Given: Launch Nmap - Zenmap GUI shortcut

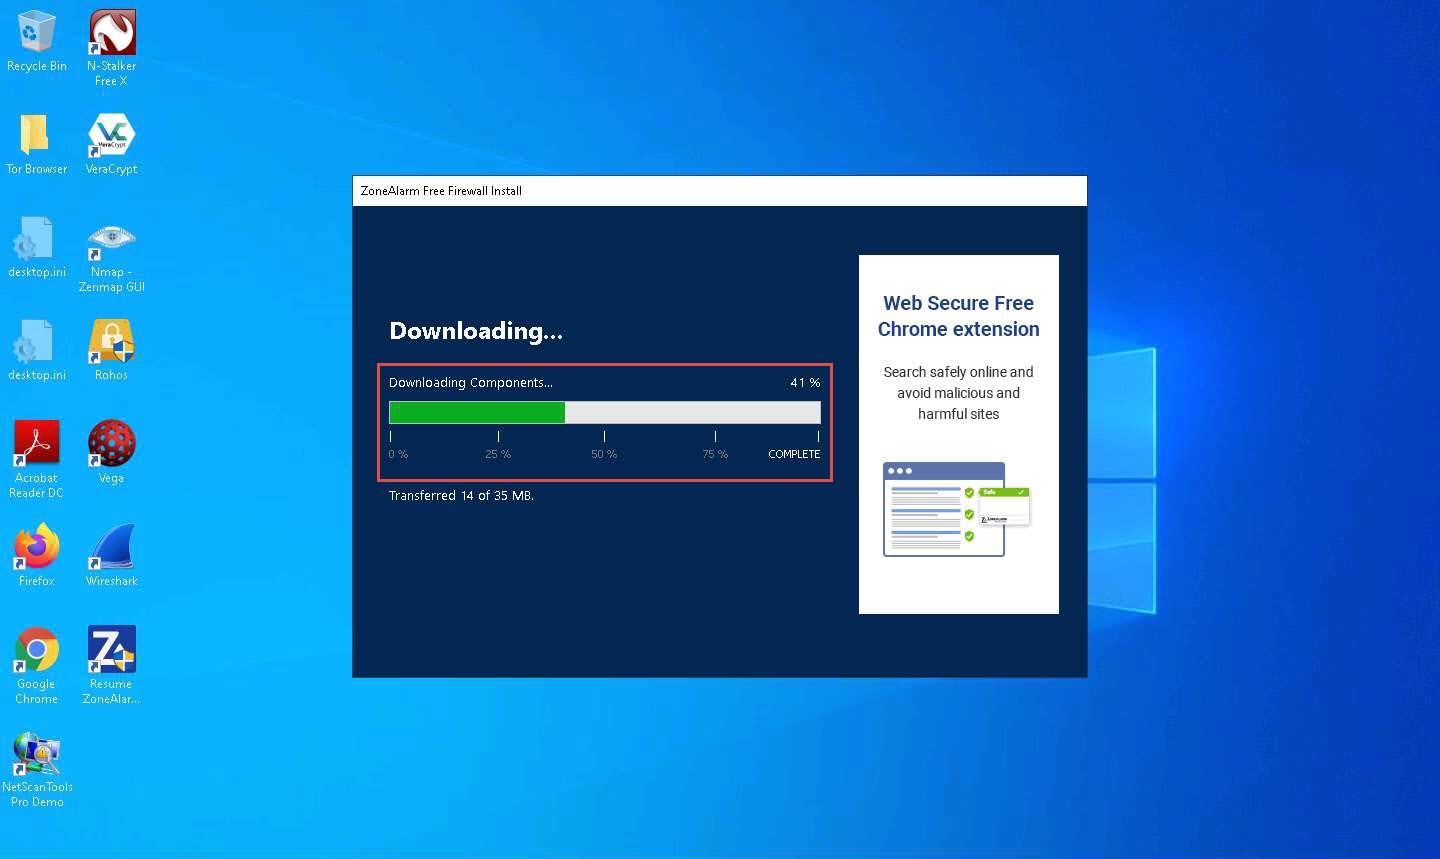Looking at the screenshot, I should point(112,255).
